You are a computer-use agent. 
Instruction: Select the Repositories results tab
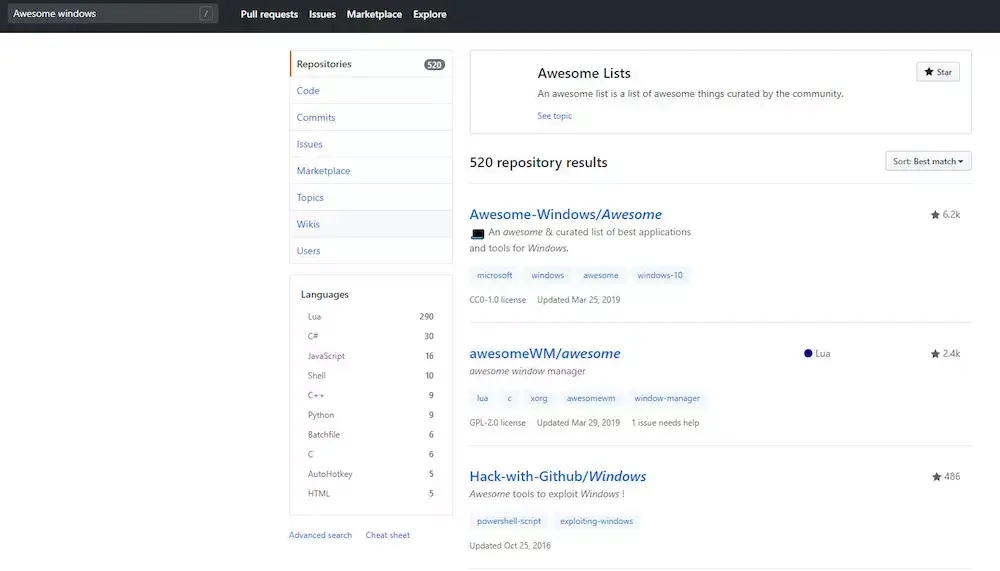point(371,64)
